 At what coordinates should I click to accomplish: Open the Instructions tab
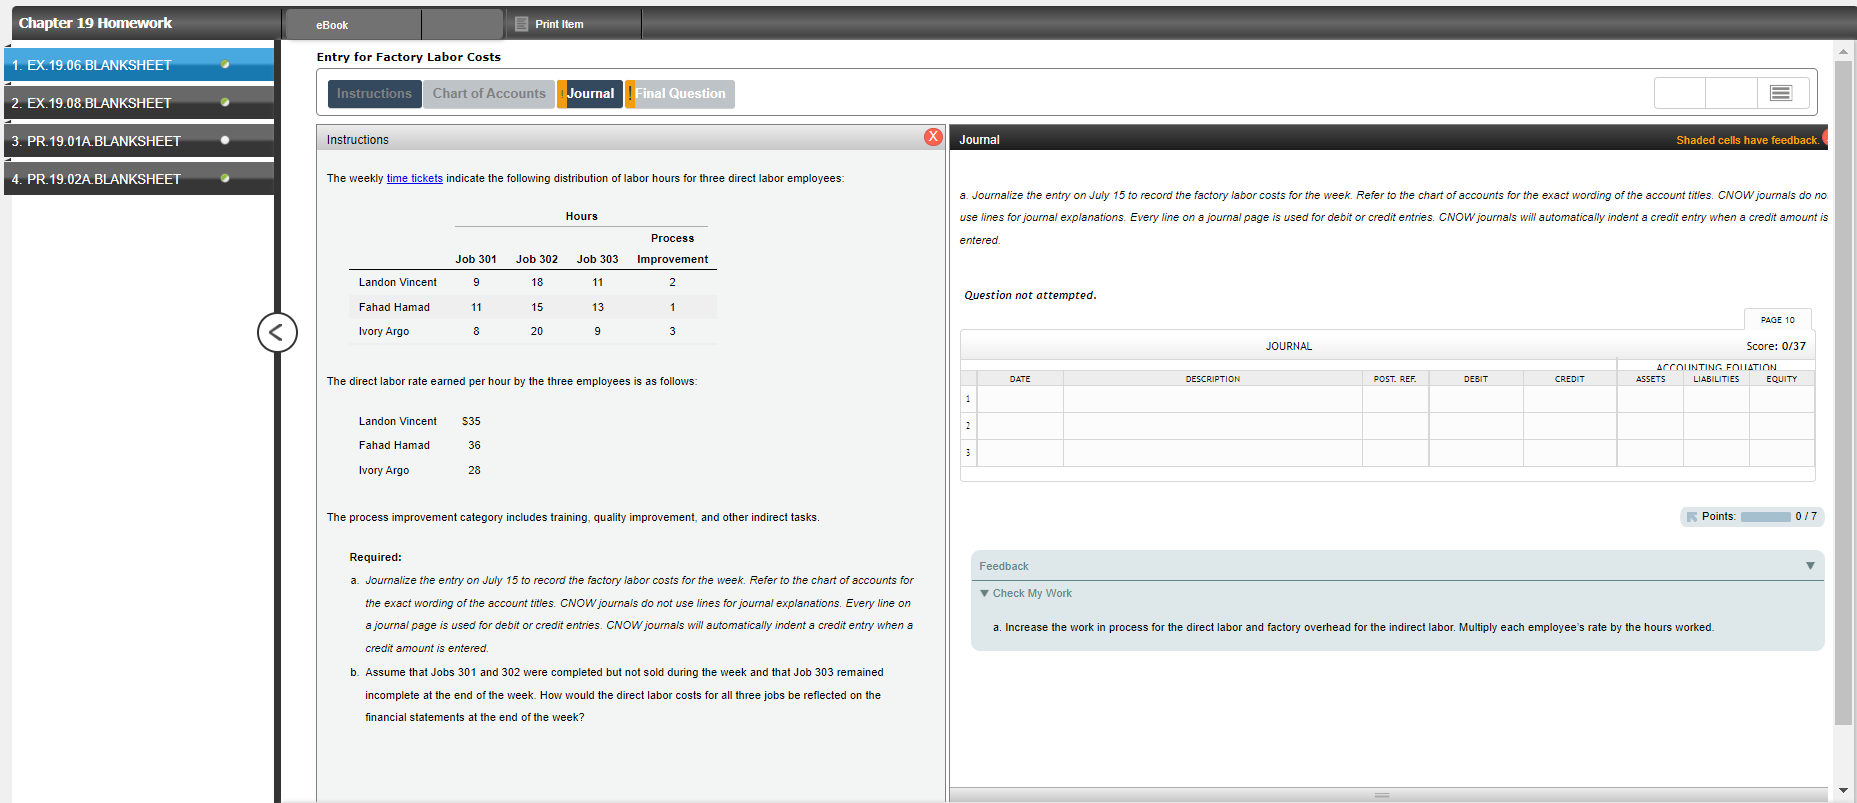374,94
